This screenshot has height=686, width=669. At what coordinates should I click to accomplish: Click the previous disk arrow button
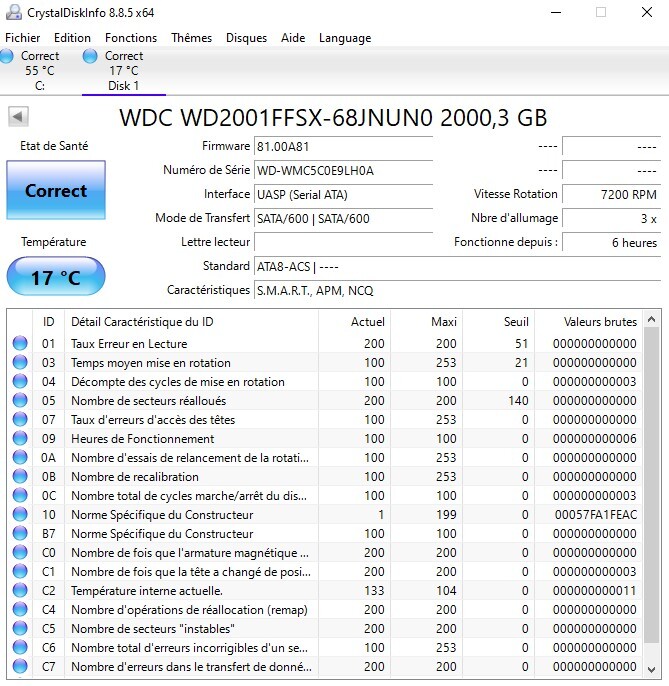pyautogui.click(x=18, y=117)
